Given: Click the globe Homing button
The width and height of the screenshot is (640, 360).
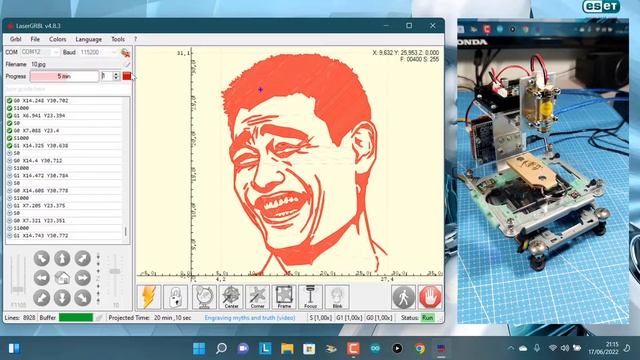Looking at the screenshot, I should [x=204, y=297].
